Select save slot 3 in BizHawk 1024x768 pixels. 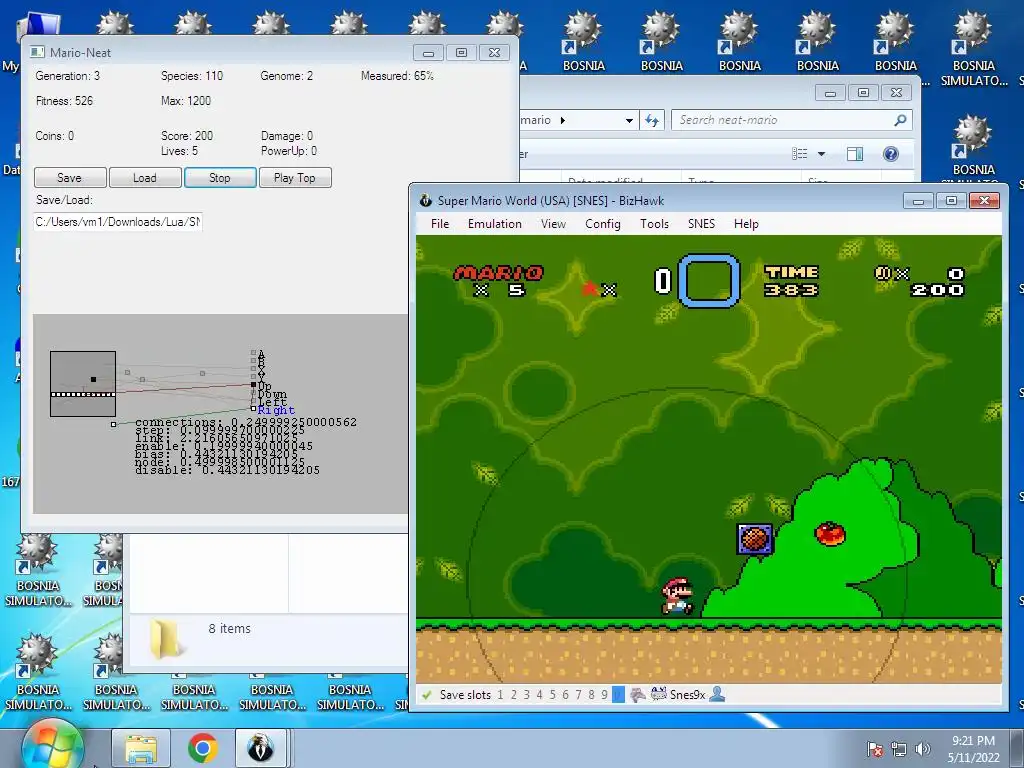pyautogui.click(x=526, y=695)
